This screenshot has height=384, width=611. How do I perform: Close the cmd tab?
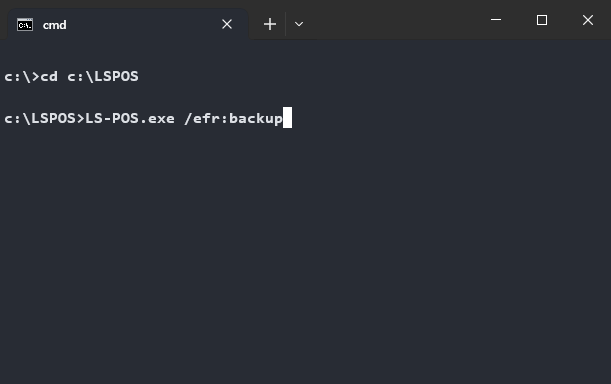pos(227,24)
